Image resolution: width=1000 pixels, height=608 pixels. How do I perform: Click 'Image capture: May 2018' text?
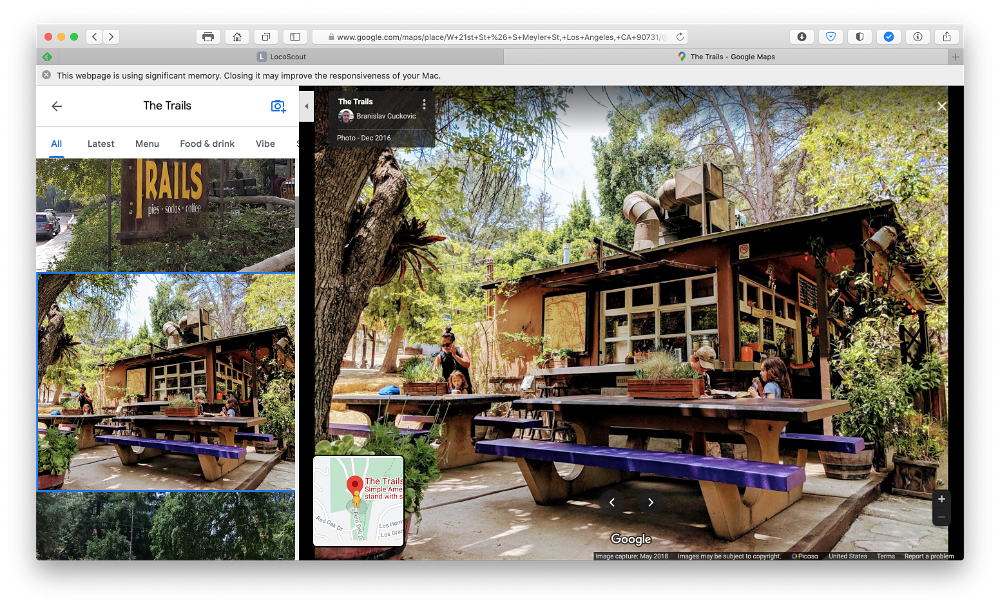[x=631, y=556]
